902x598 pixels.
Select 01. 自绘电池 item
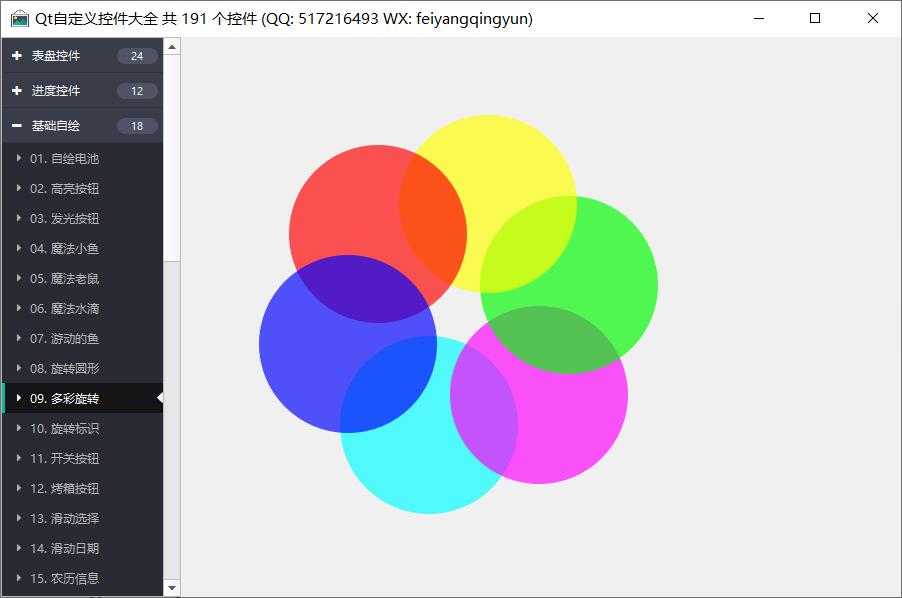point(64,158)
